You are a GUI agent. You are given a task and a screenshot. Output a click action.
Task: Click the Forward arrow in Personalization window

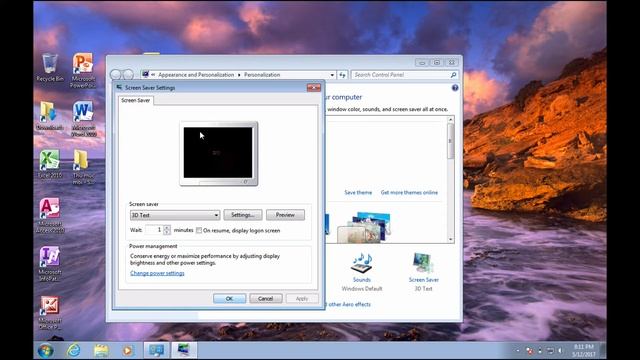[x=128, y=75]
